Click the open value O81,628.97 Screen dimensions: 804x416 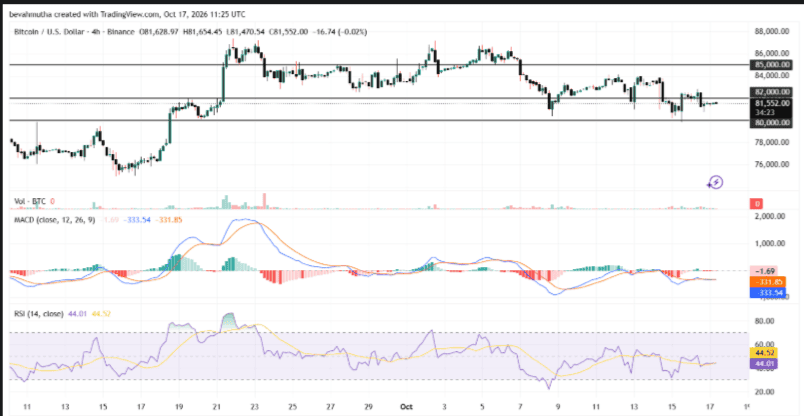[157, 32]
